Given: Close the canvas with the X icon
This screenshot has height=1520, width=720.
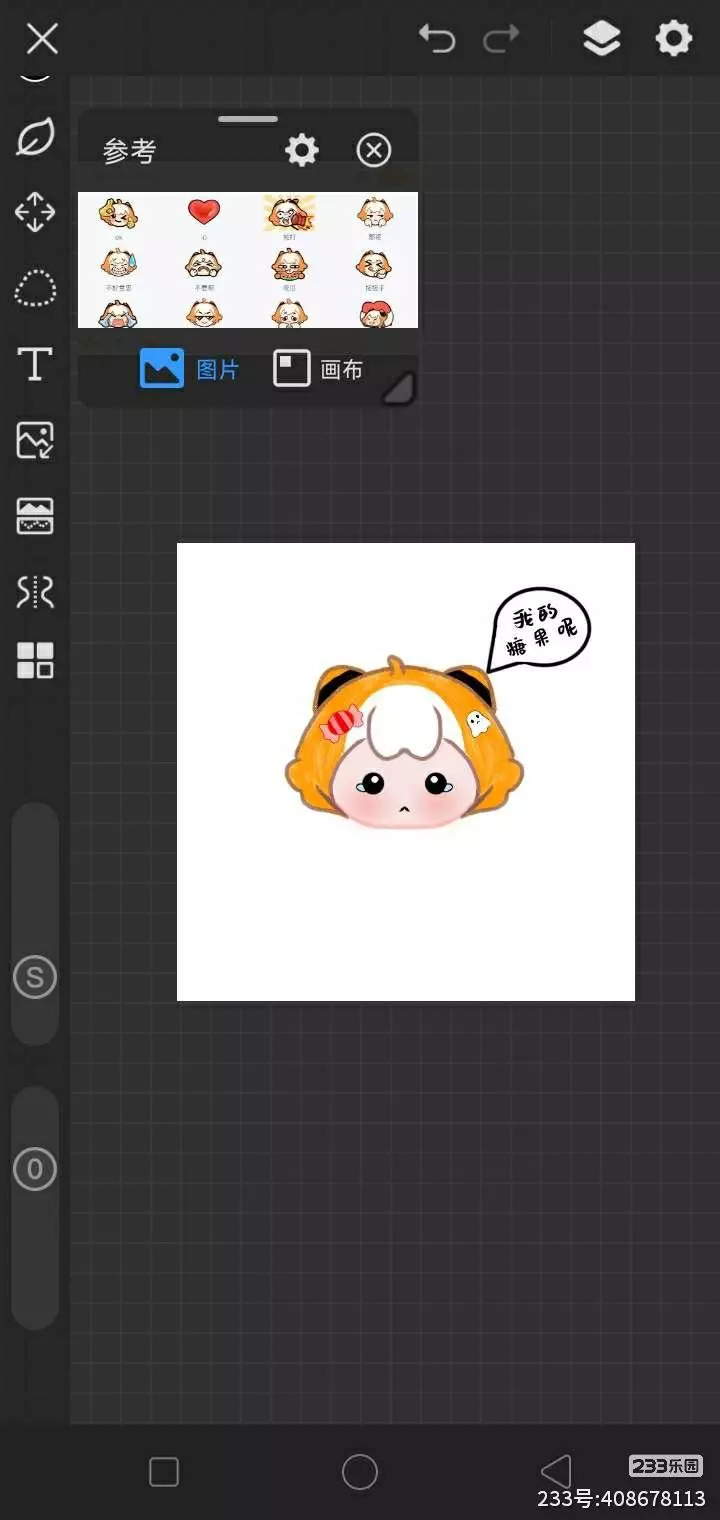Looking at the screenshot, I should (x=42, y=39).
